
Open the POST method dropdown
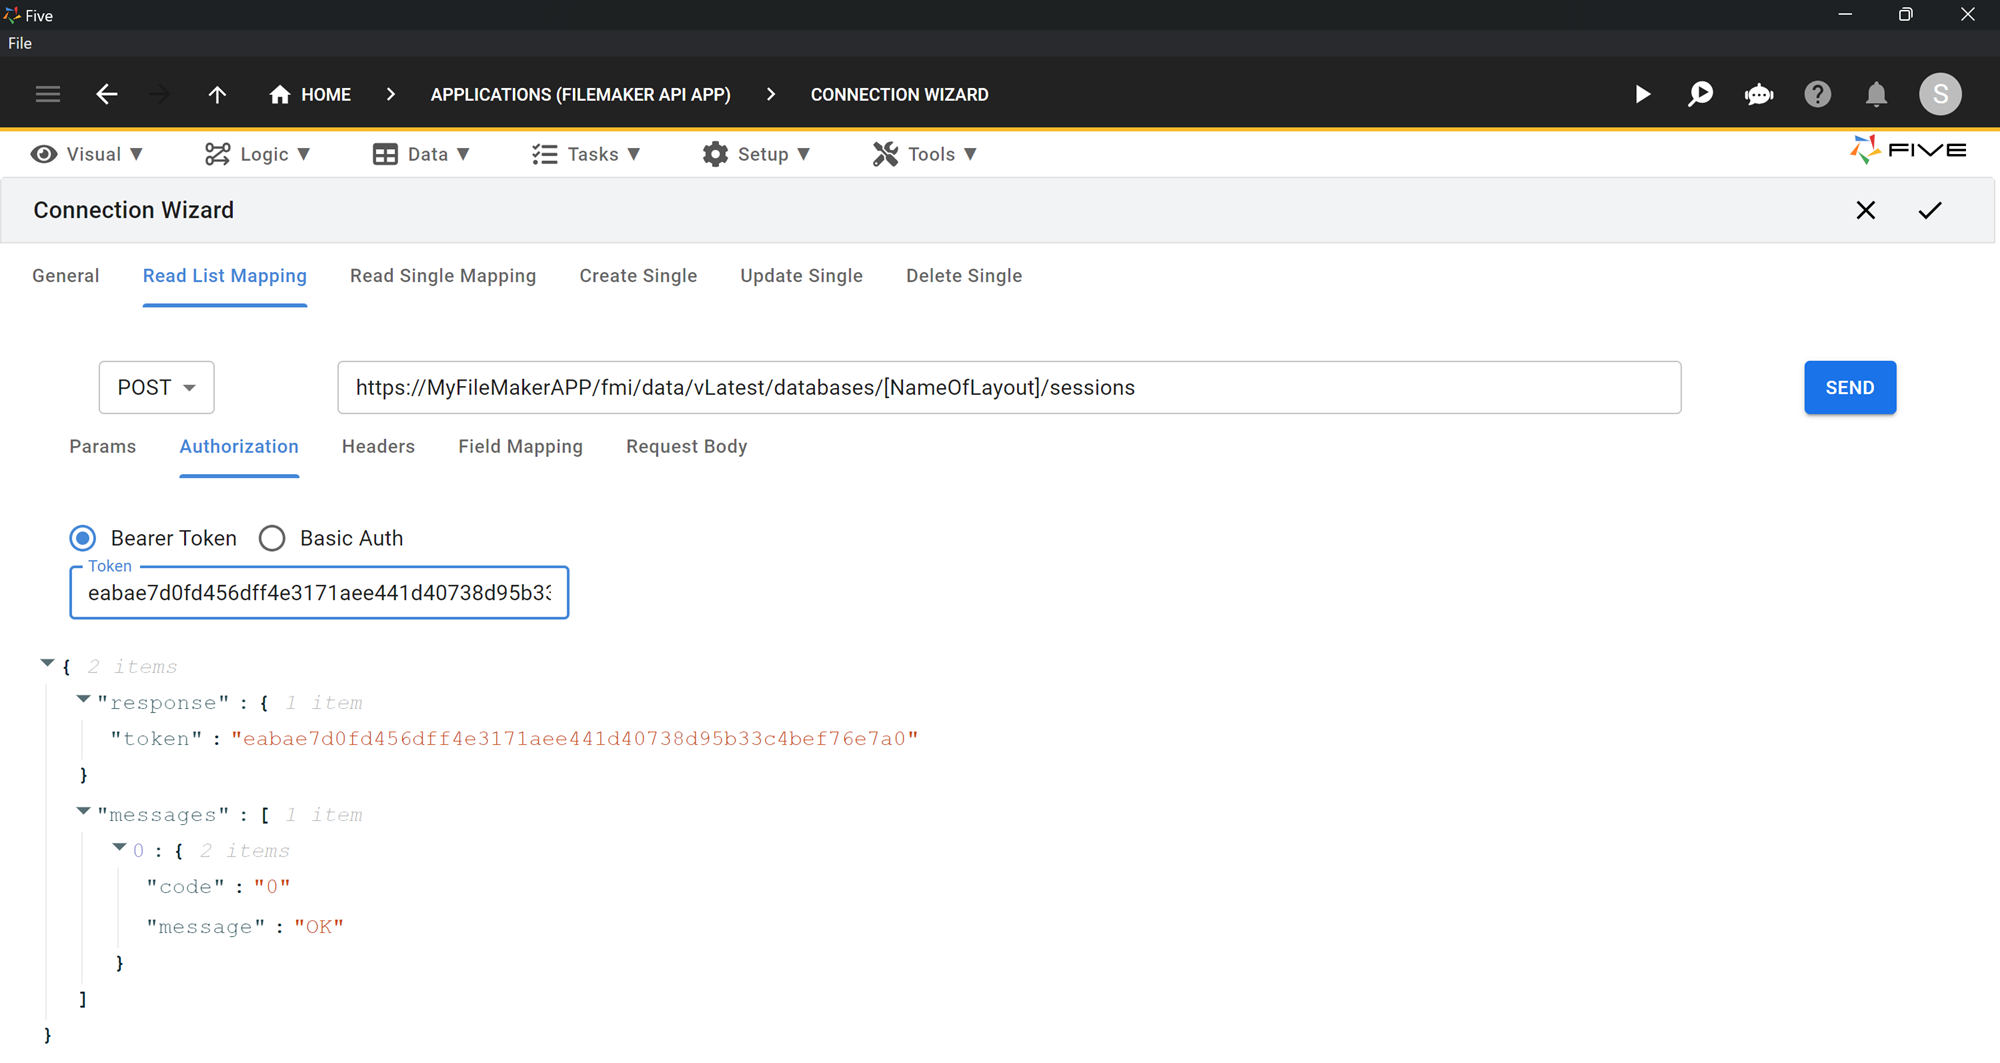pyautogui.click(x=156, y=387)
